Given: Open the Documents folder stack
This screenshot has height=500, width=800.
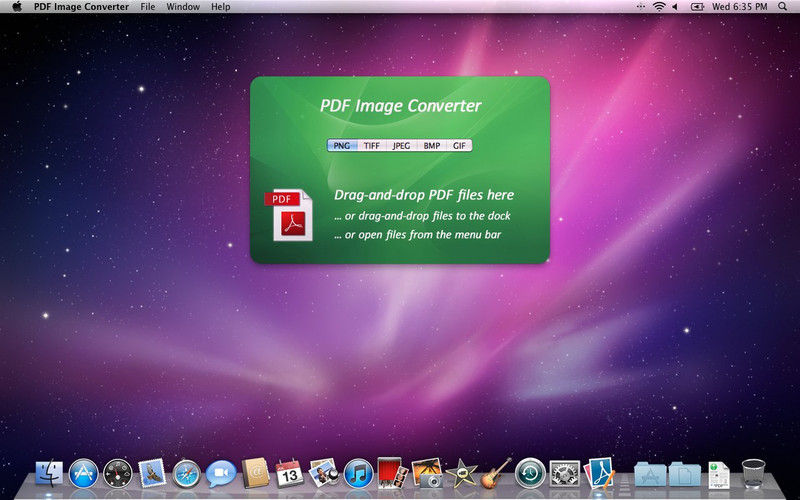Looking at the screenshot, I should [685, 474].
